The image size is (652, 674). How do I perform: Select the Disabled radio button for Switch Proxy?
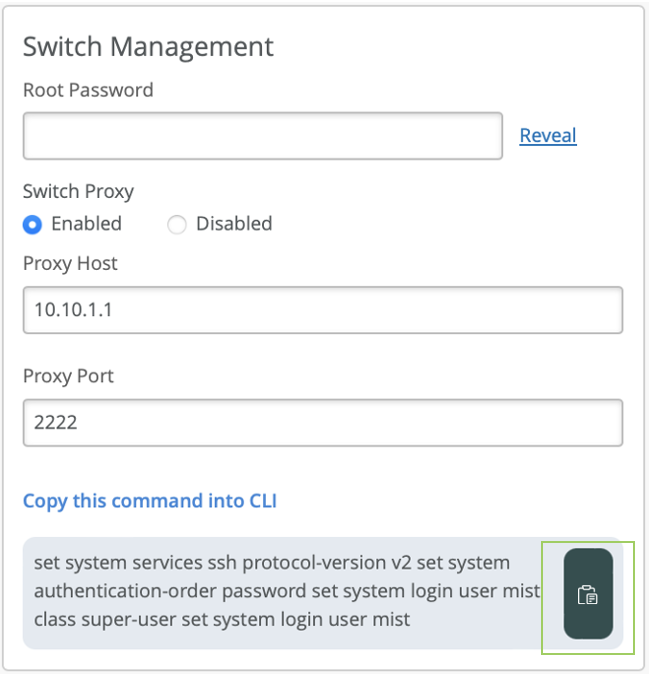[x=177, y=224]
